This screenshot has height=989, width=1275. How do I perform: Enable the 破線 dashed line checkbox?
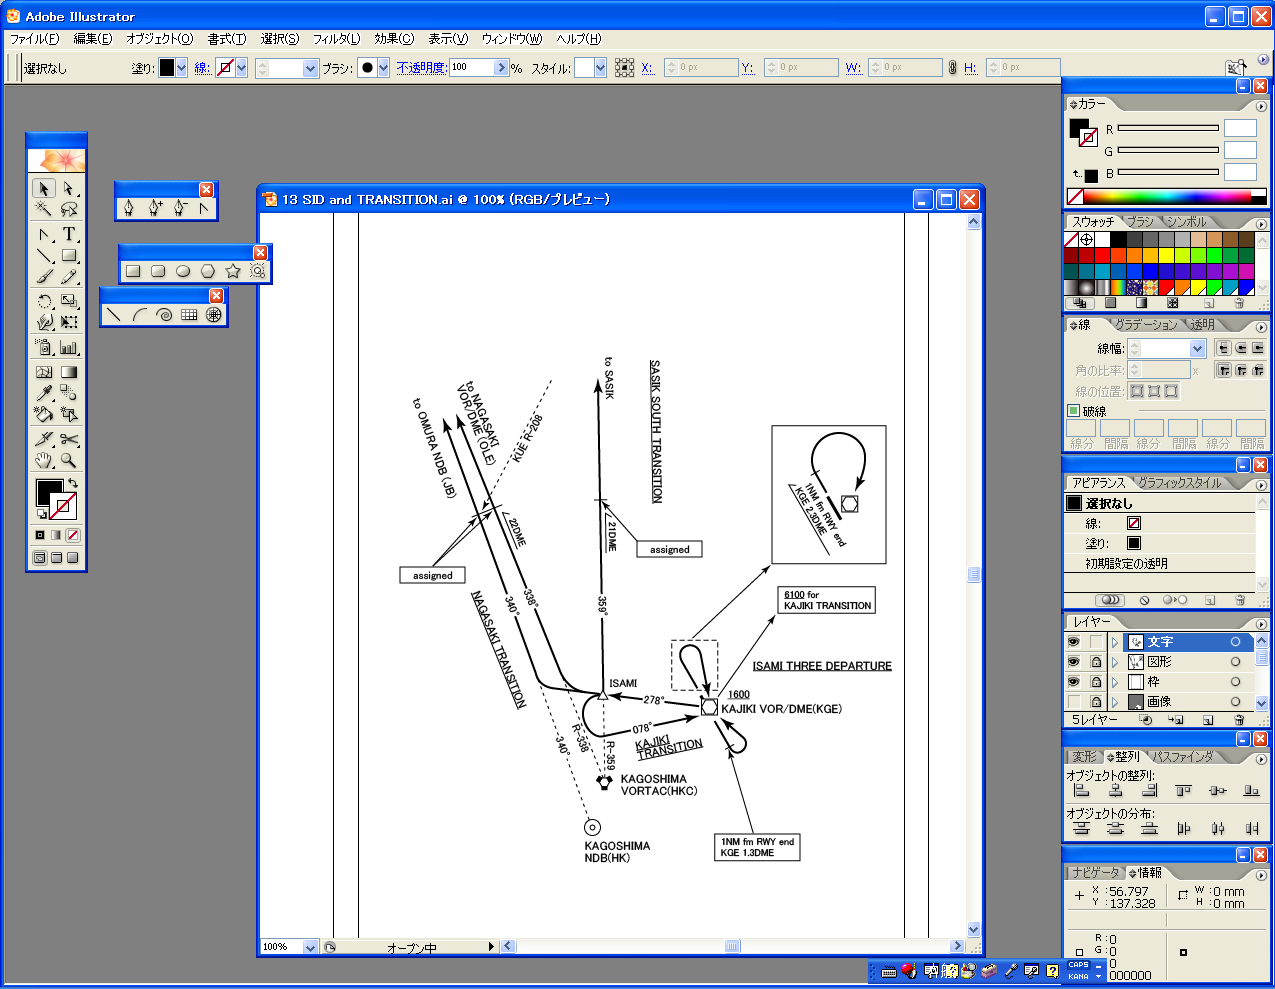point(1074,411)
